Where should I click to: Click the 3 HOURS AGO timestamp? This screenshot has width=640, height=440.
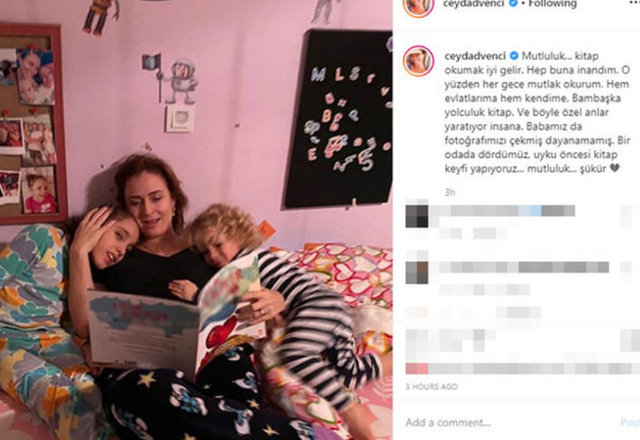pyautogui.click(x=431, y=387)
